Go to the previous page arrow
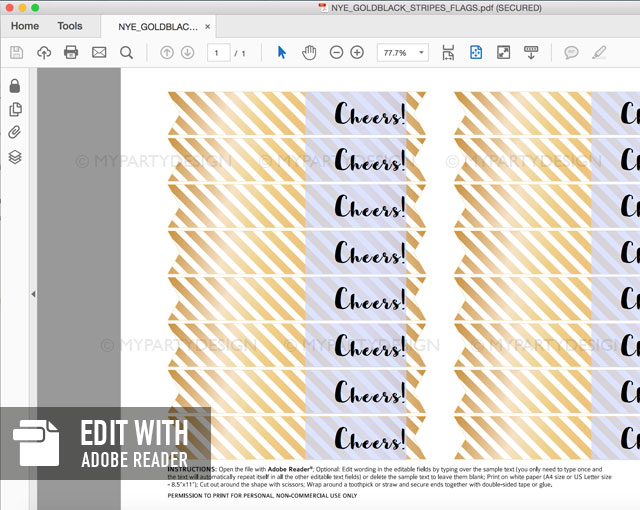This screenshot has width=640, height=510. tap(167, 52)
